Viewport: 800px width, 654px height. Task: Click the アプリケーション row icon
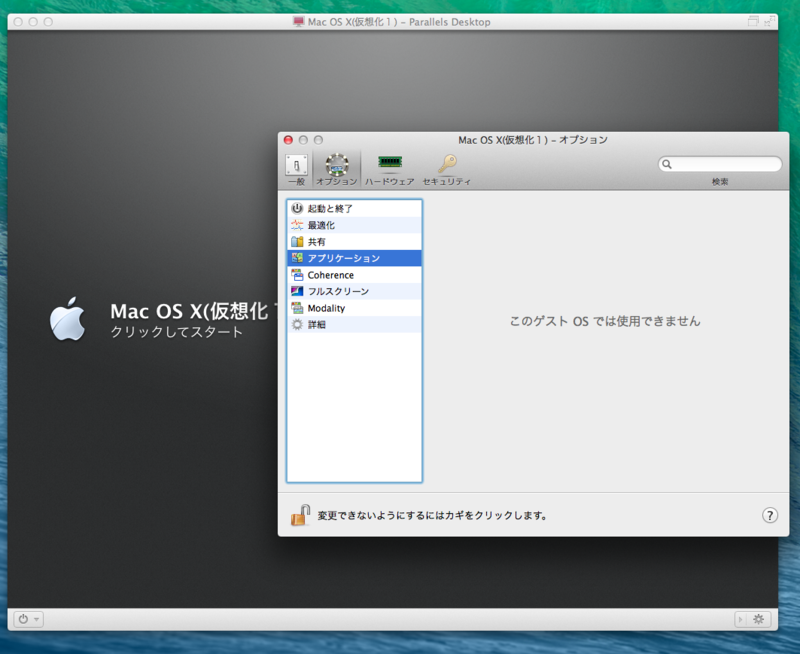pyautogui.click(x=297, y=258)
